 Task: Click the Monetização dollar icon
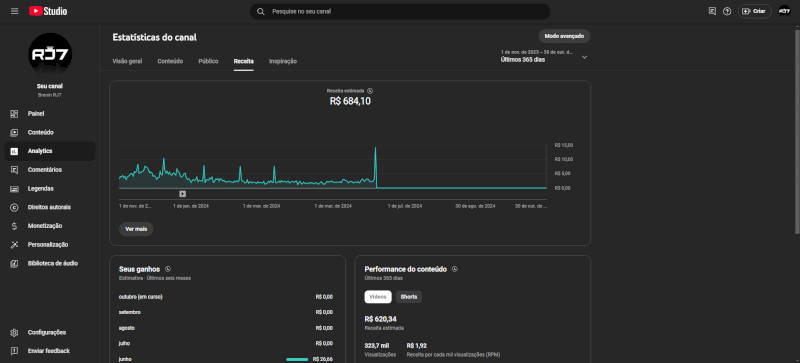pos(14,226)
